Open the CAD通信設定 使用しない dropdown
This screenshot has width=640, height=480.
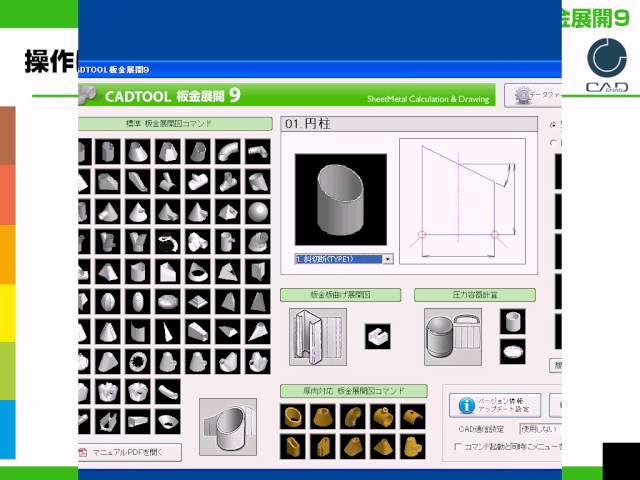[540, 429]
